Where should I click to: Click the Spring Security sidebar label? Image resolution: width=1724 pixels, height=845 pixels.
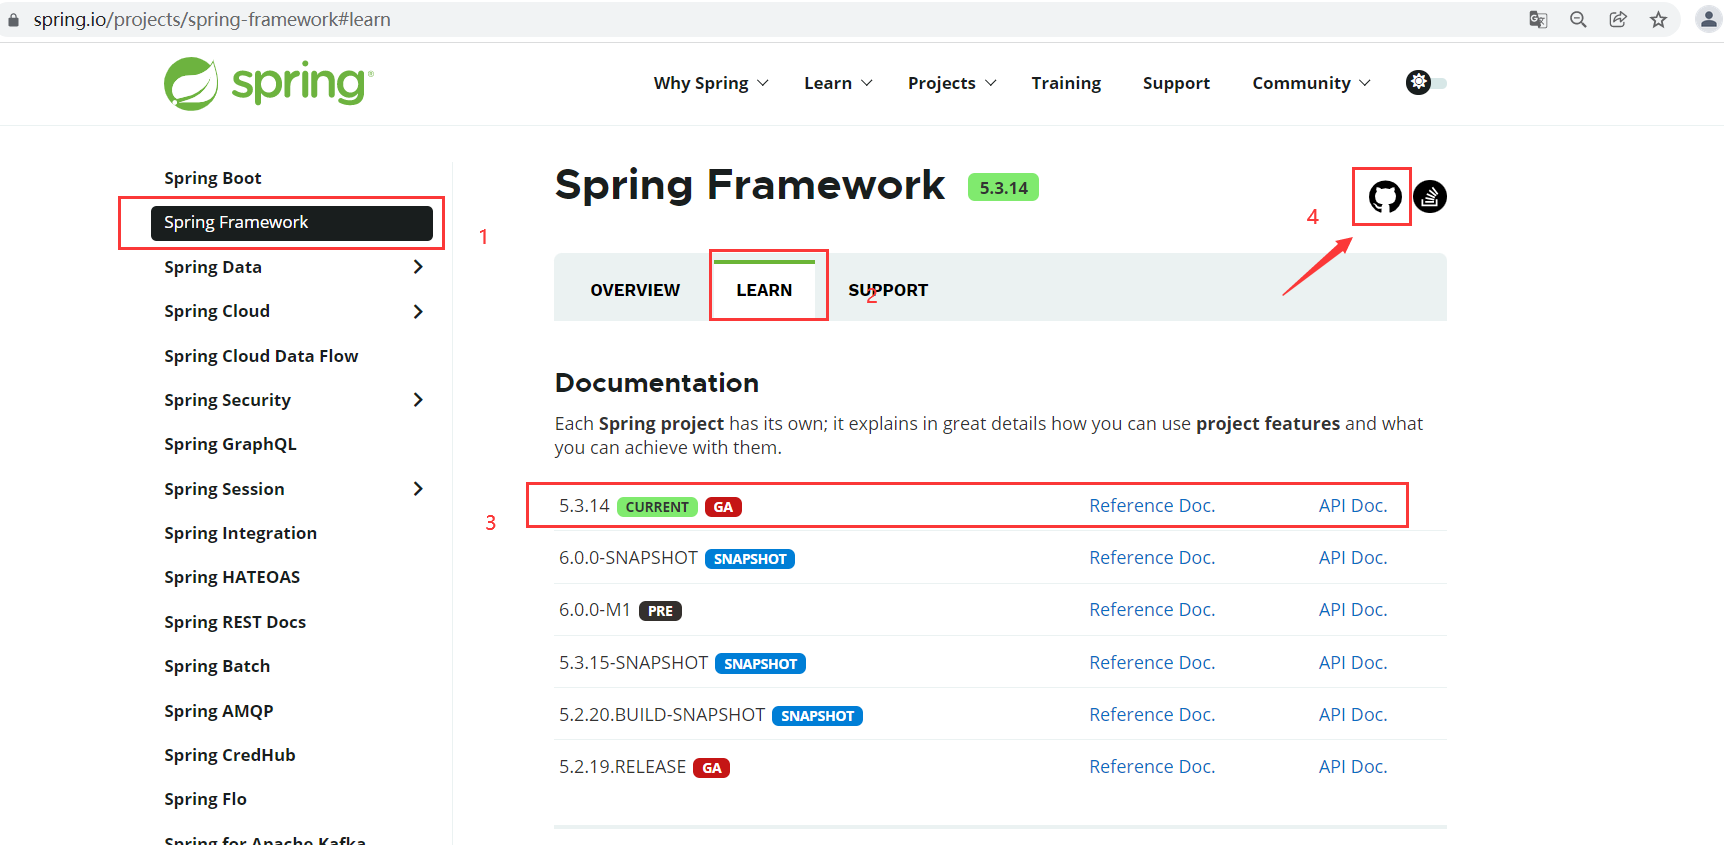coord(227,400)
